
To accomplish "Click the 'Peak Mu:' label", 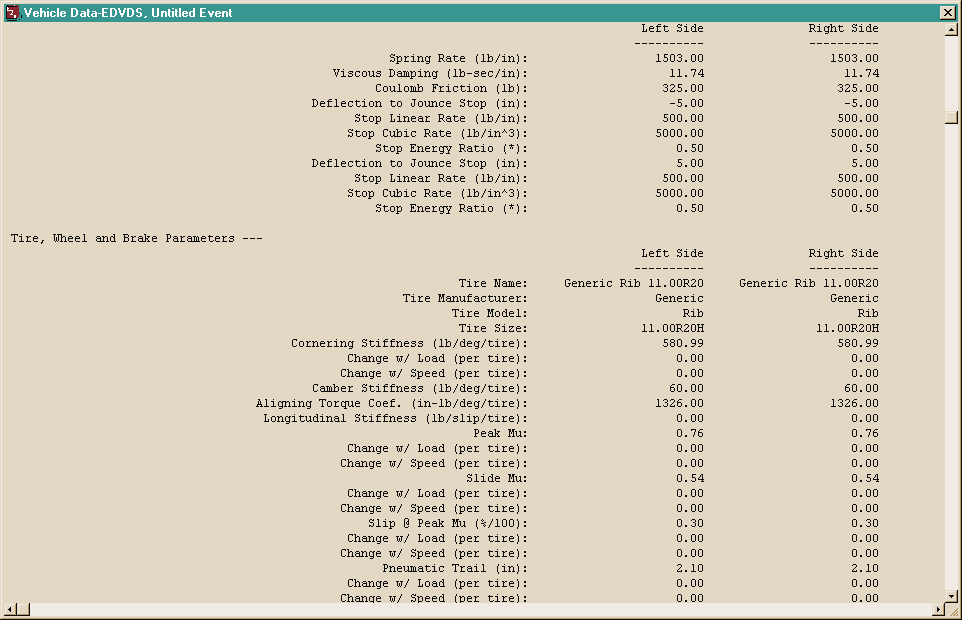I will coord(500,434).
